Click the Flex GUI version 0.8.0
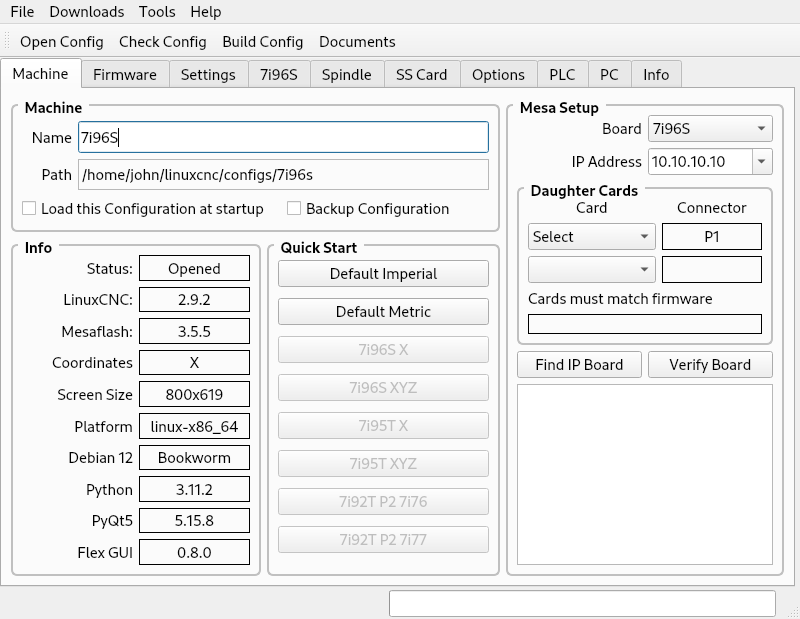The height and width of the screenshot is (619, 800). pos(194,552)
